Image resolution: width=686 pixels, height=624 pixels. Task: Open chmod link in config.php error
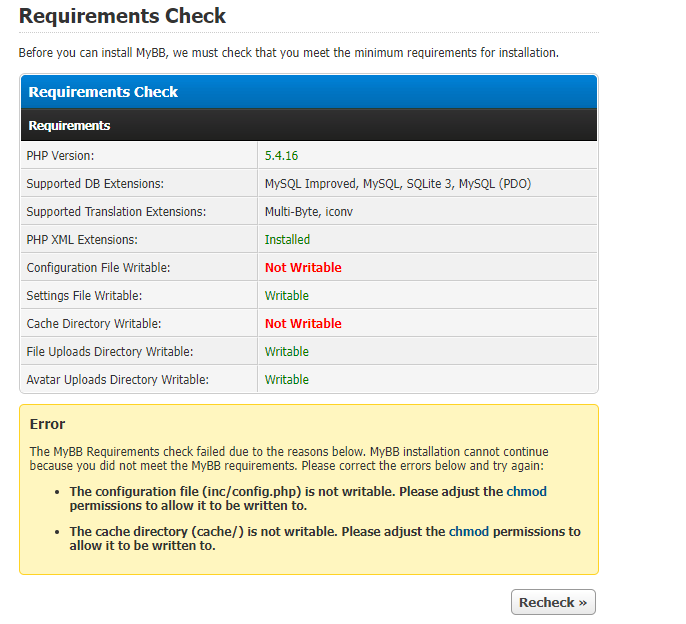[x=526, y=491]
